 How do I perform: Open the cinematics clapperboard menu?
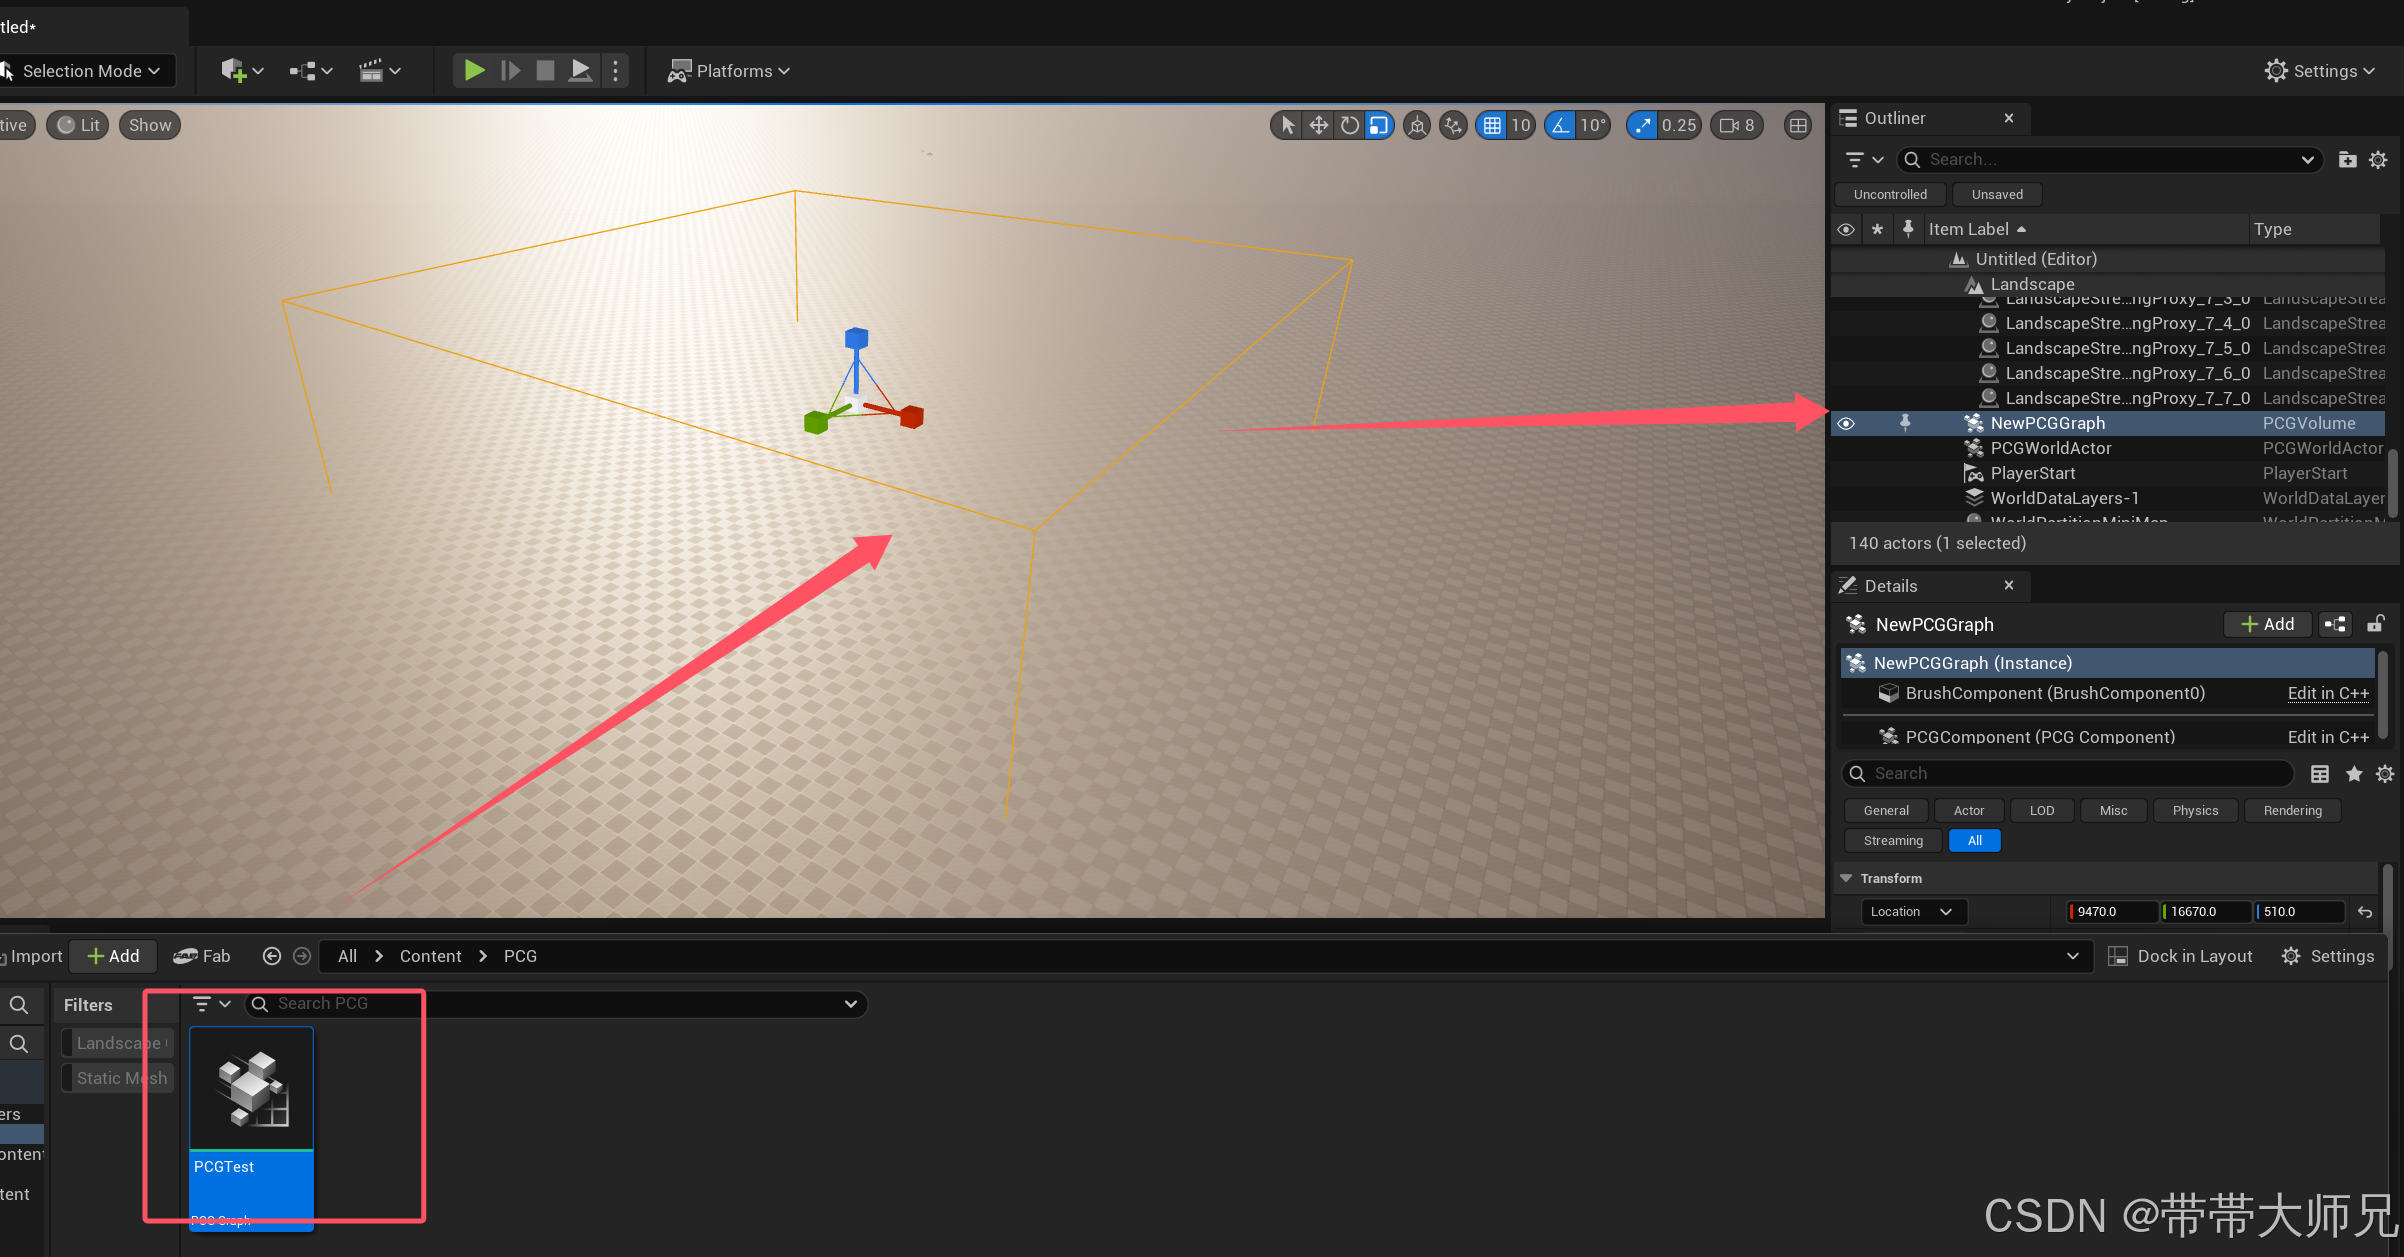[371, 71]
